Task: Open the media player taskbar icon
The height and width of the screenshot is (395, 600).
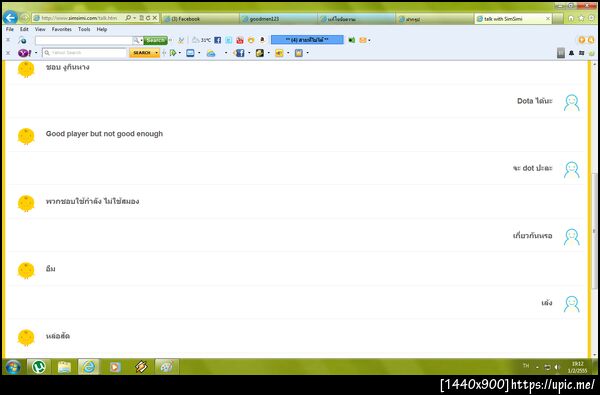Action: 115,367
